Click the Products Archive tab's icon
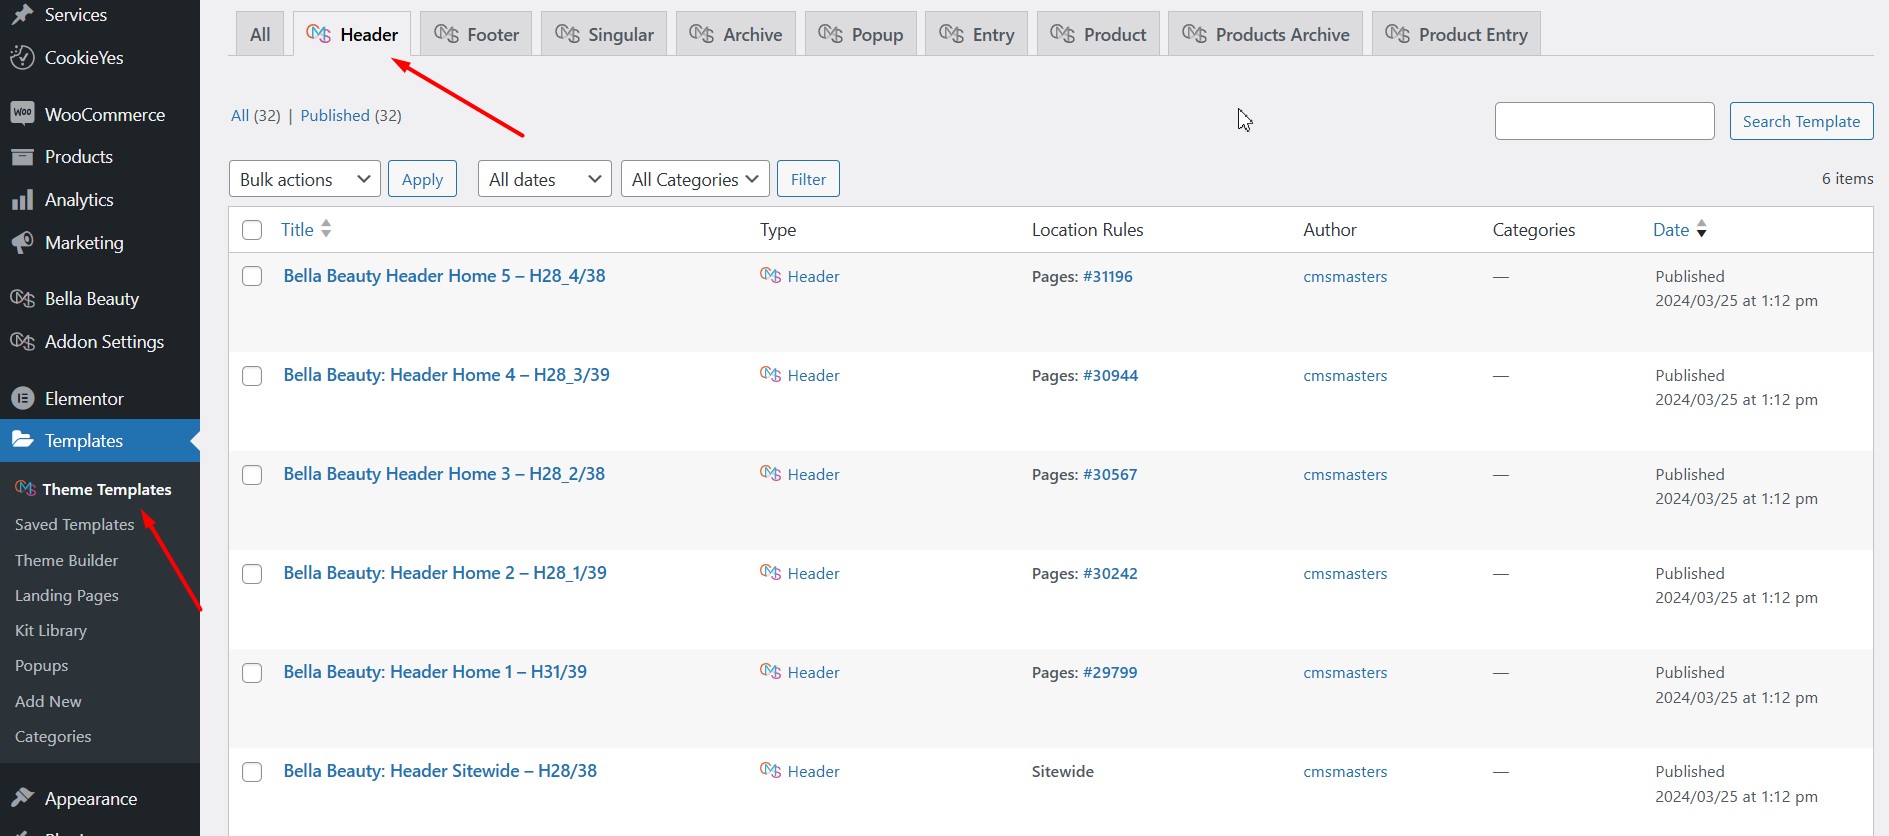 pyautogui.click(x=1195, y=34)
